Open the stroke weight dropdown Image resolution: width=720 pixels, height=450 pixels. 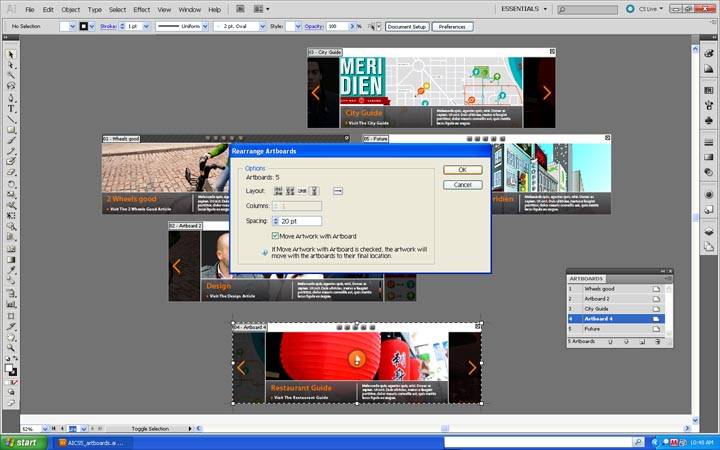point(146,27)
